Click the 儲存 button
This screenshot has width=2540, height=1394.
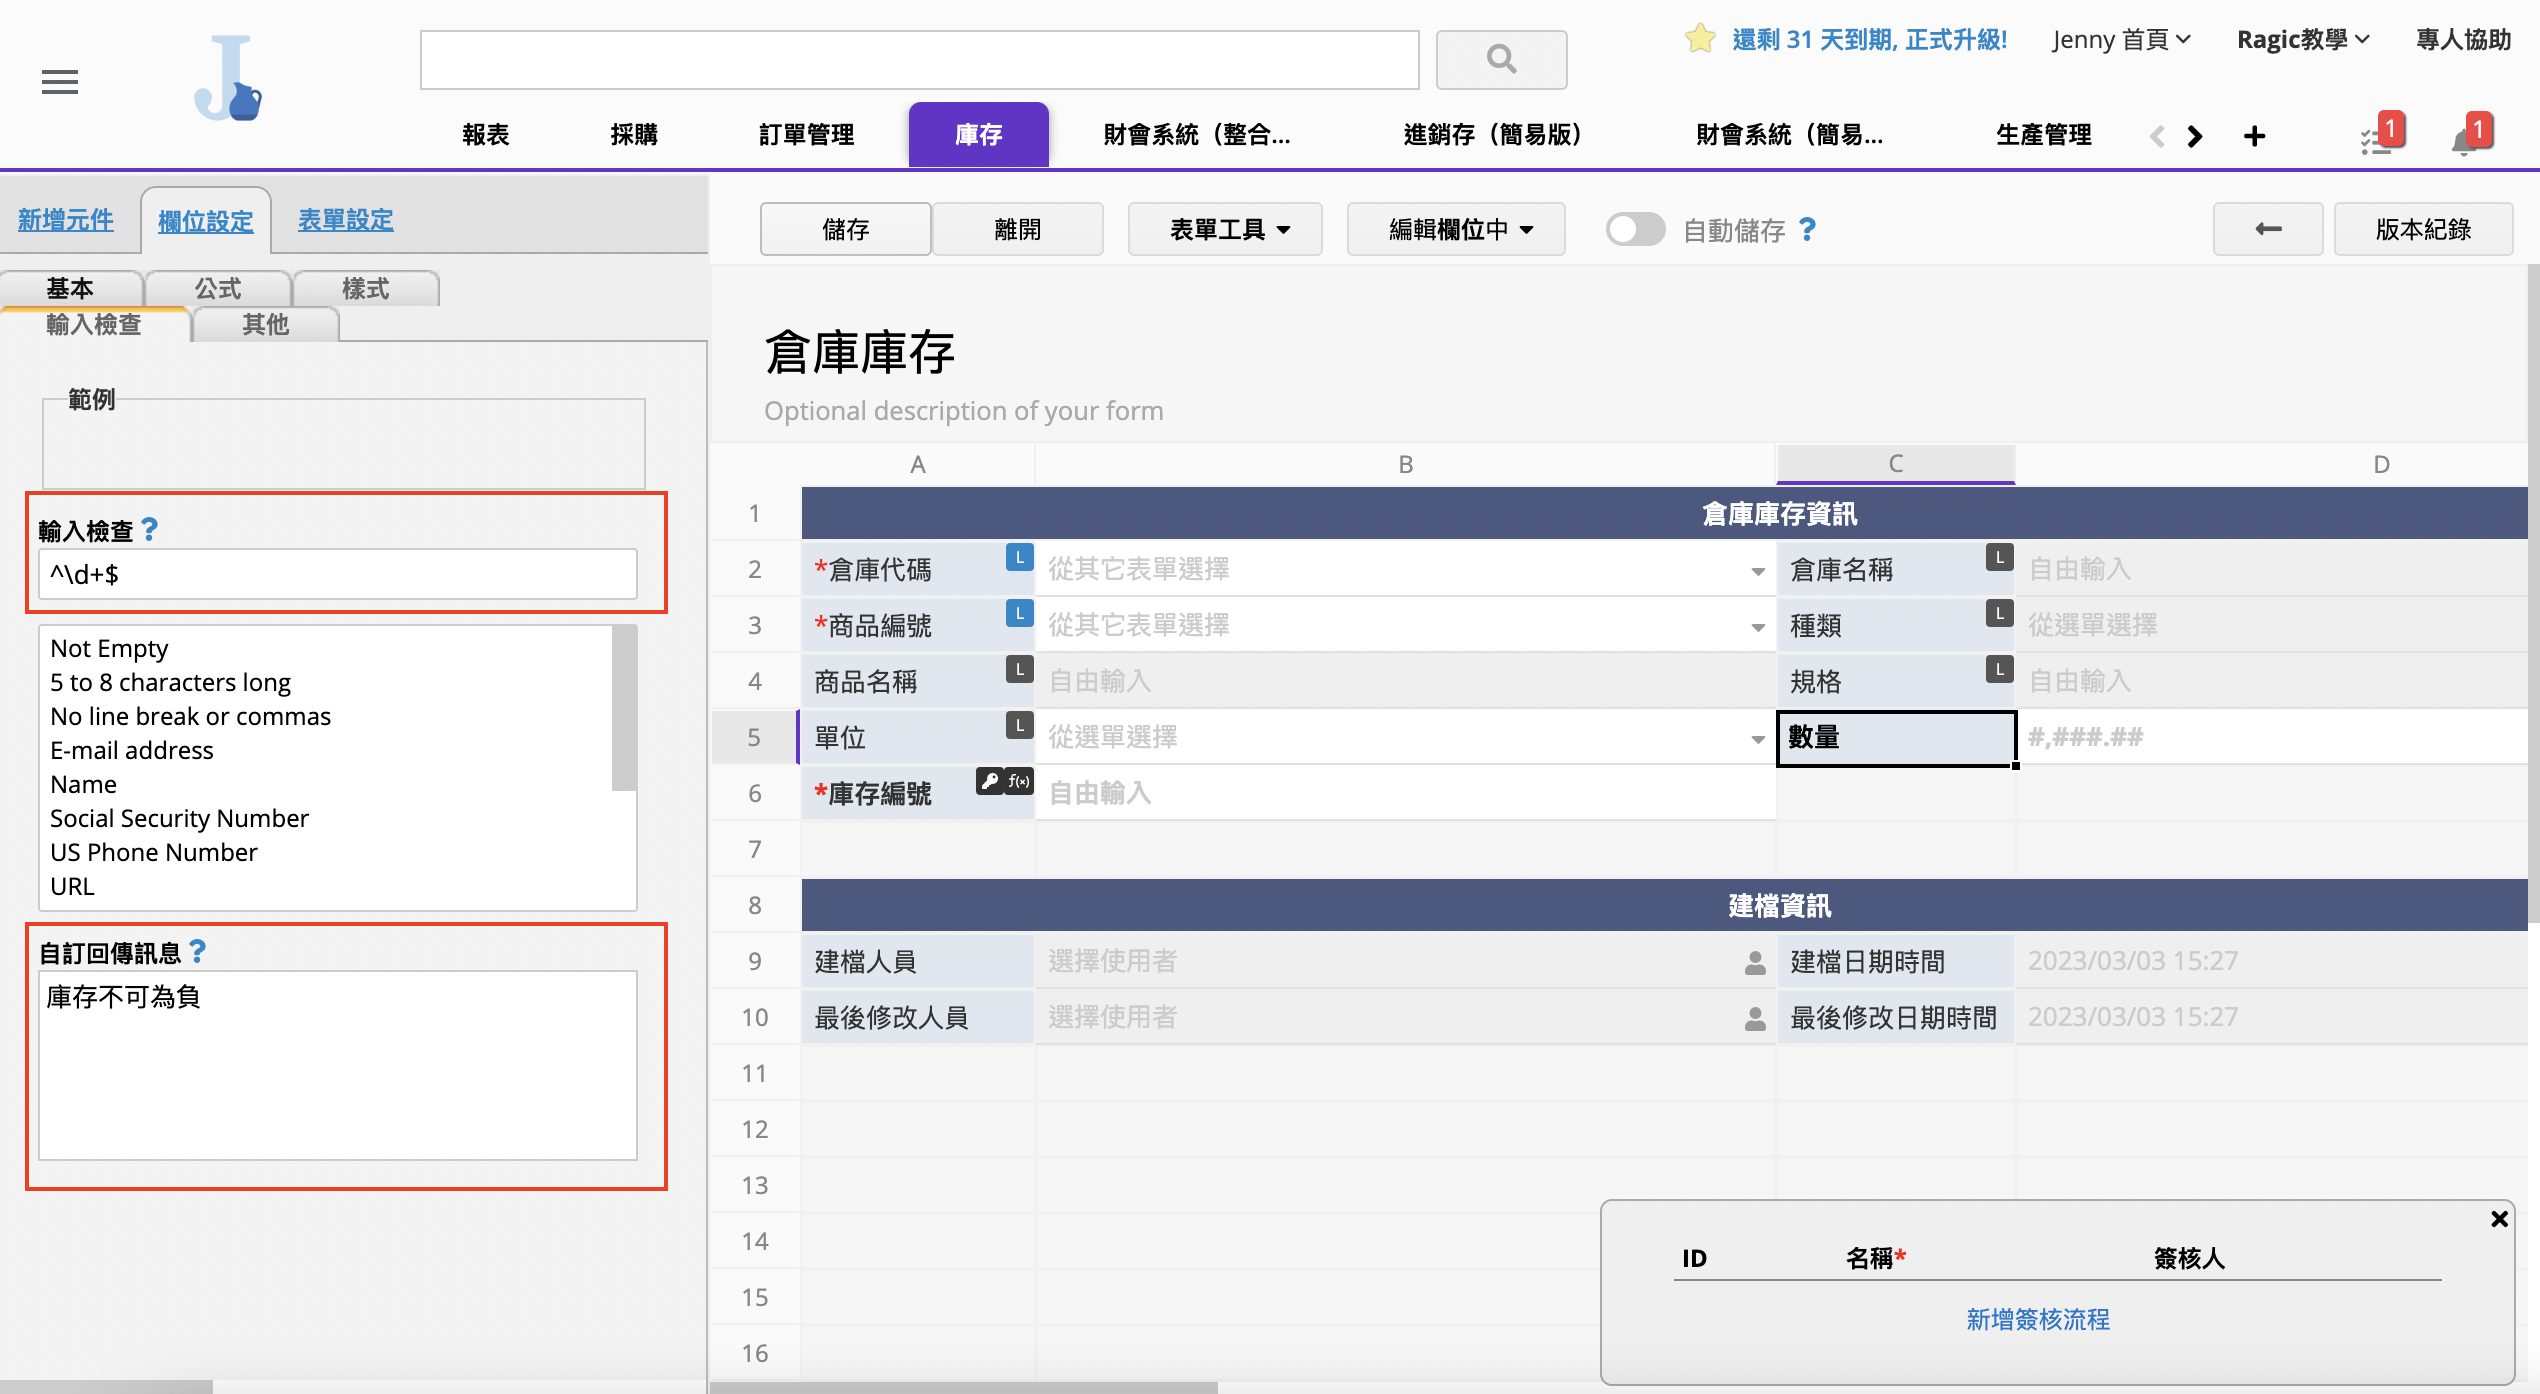click(x=845, y=229)
